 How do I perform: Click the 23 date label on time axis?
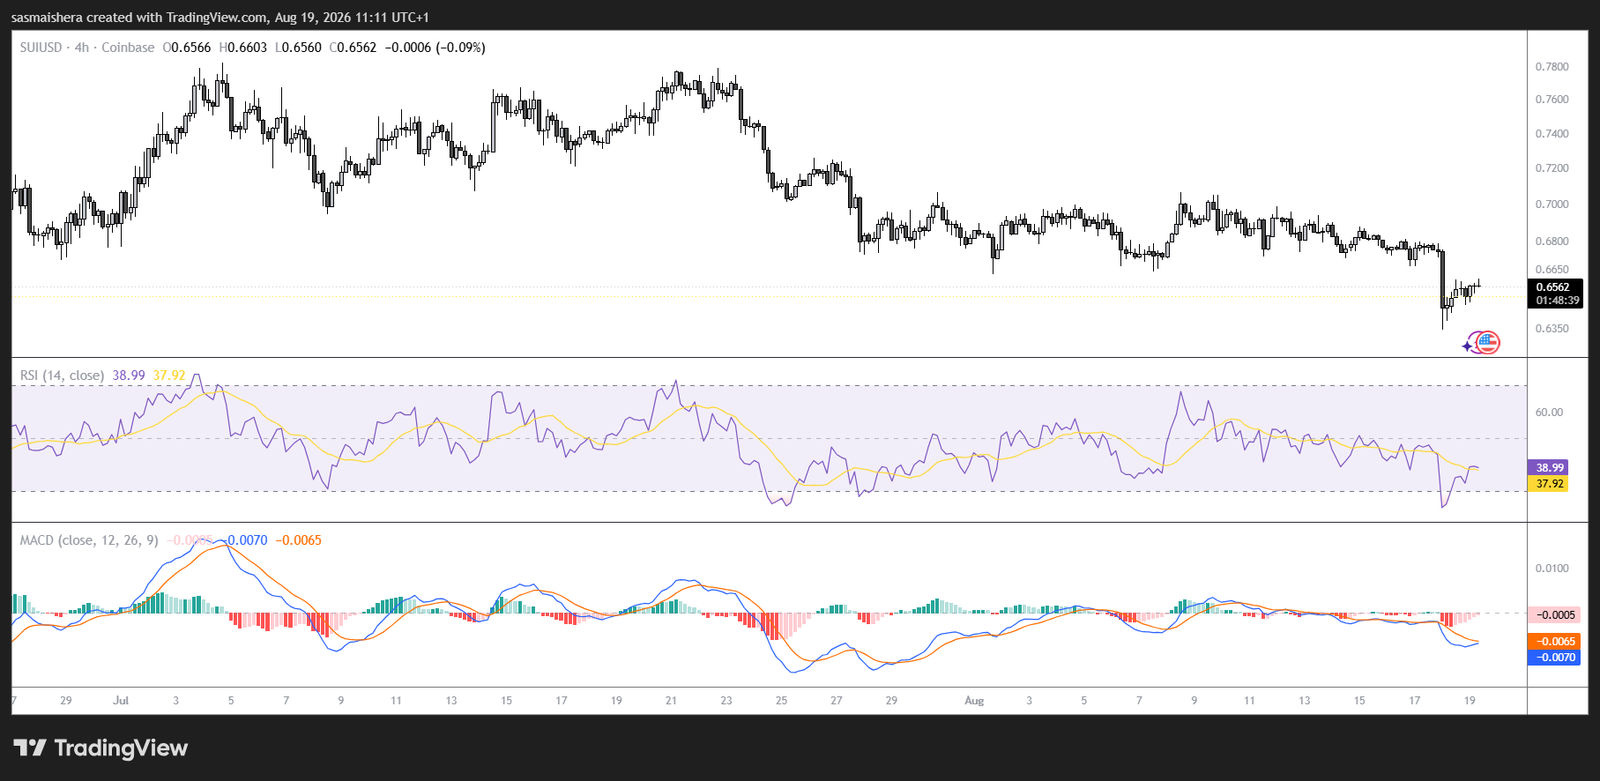(x=726, y=701)
